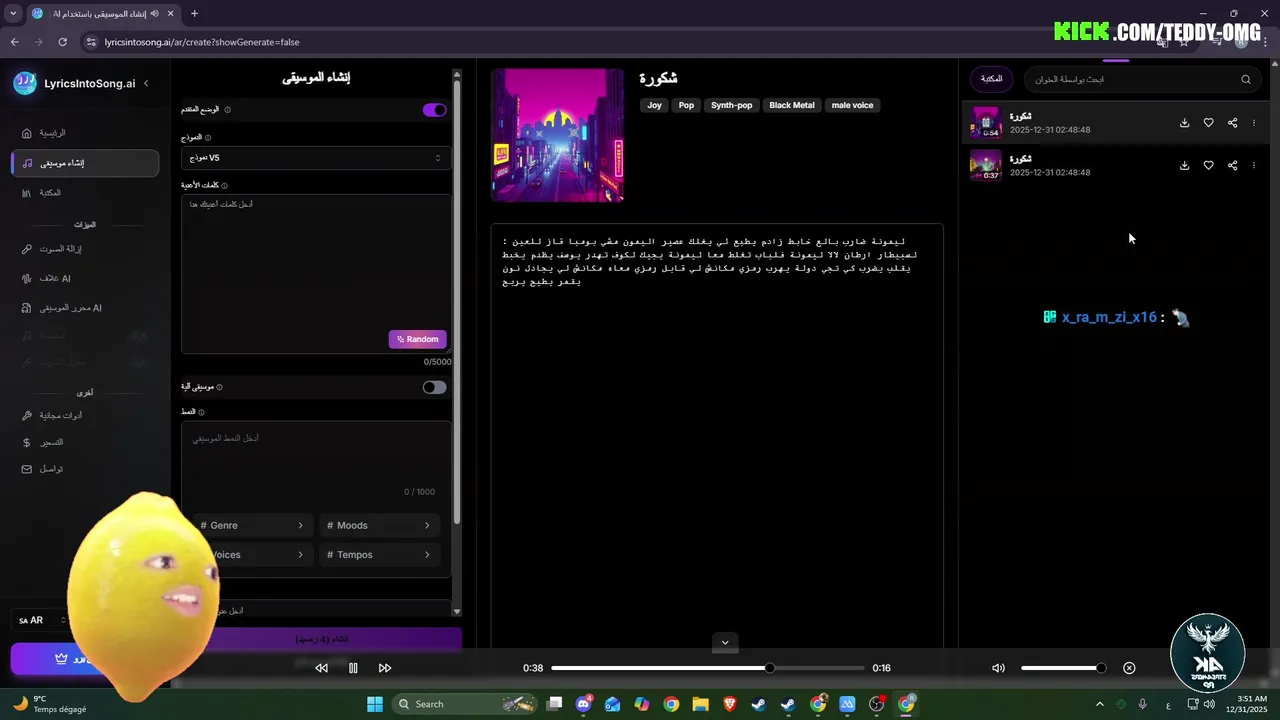
Task: Open more options for the 0:54 شكورة track
Action: pos(1254,123)
